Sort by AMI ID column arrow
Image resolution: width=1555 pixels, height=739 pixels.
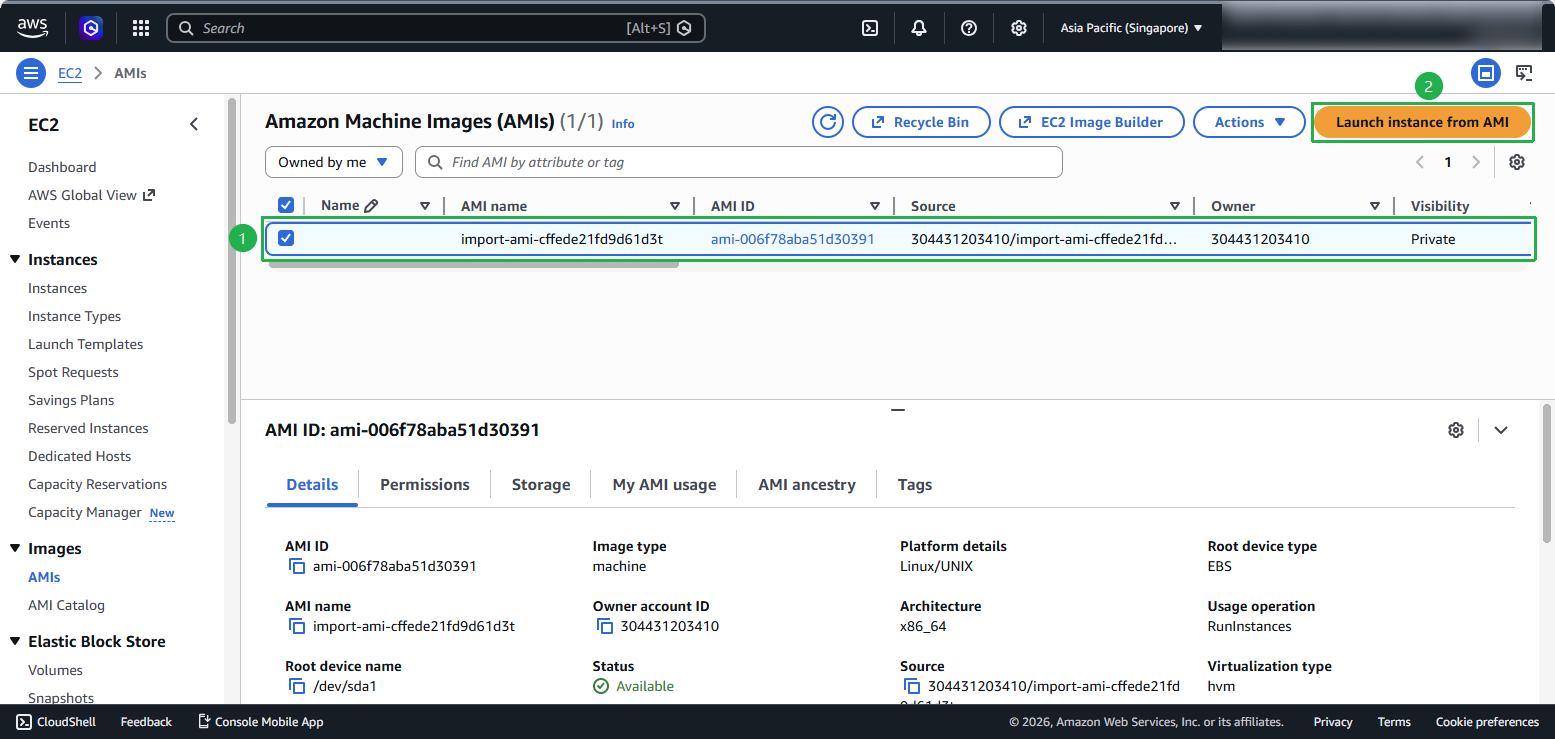pyautogui.click(x=875, y=206)
